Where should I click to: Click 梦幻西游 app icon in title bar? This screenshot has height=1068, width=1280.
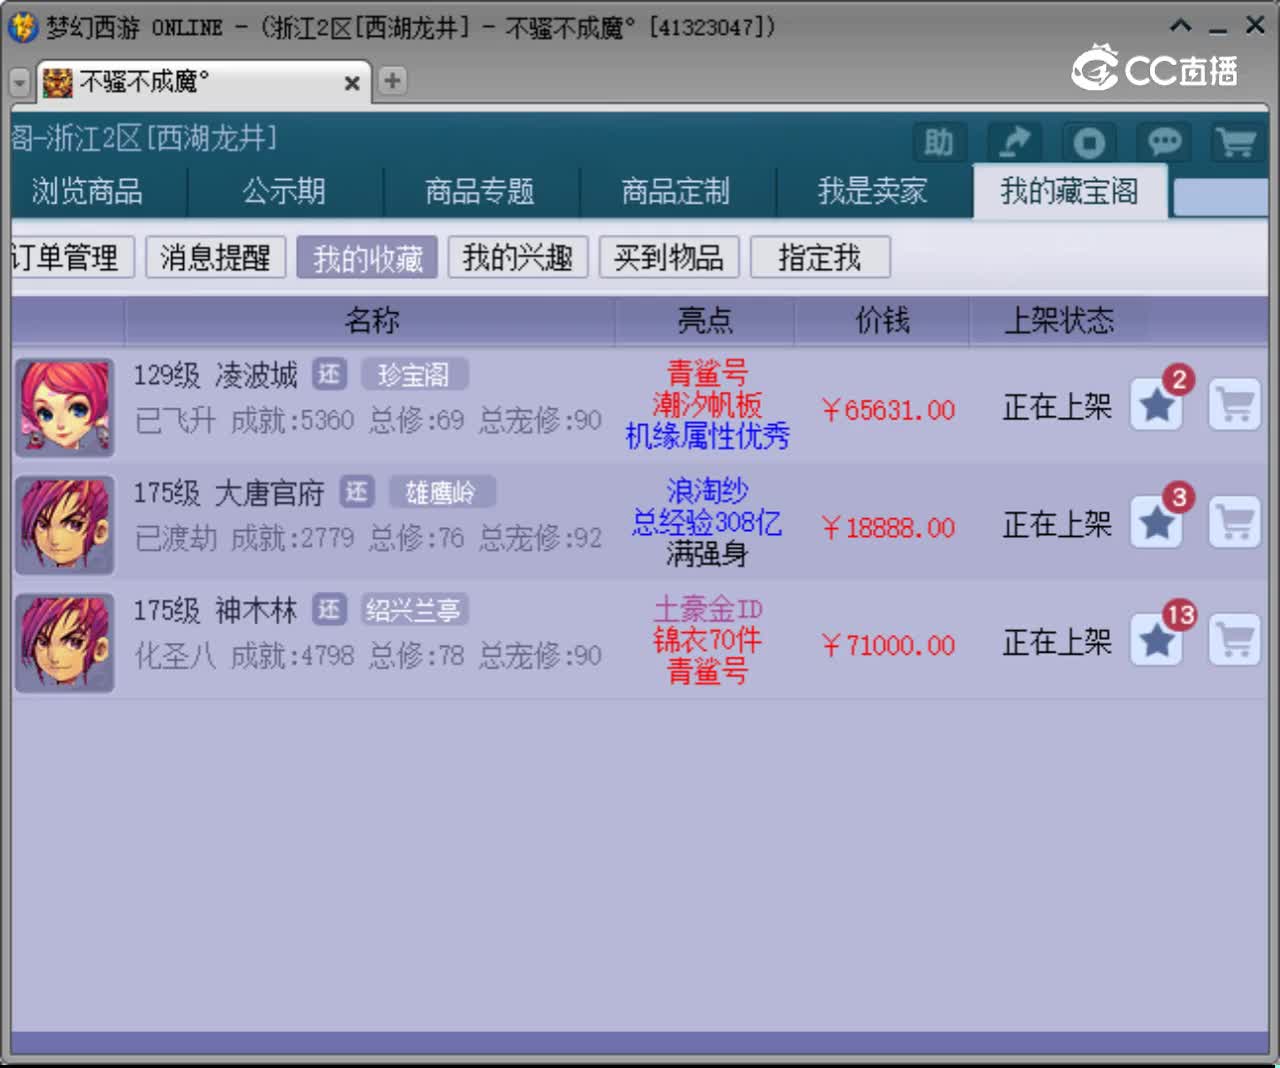[22, 27]
